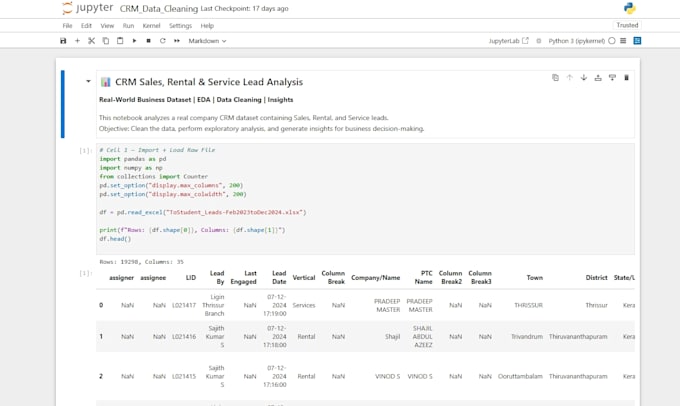Click the Trivandrum town cell
Screen dimensions: 680x406
pos(527,337)
